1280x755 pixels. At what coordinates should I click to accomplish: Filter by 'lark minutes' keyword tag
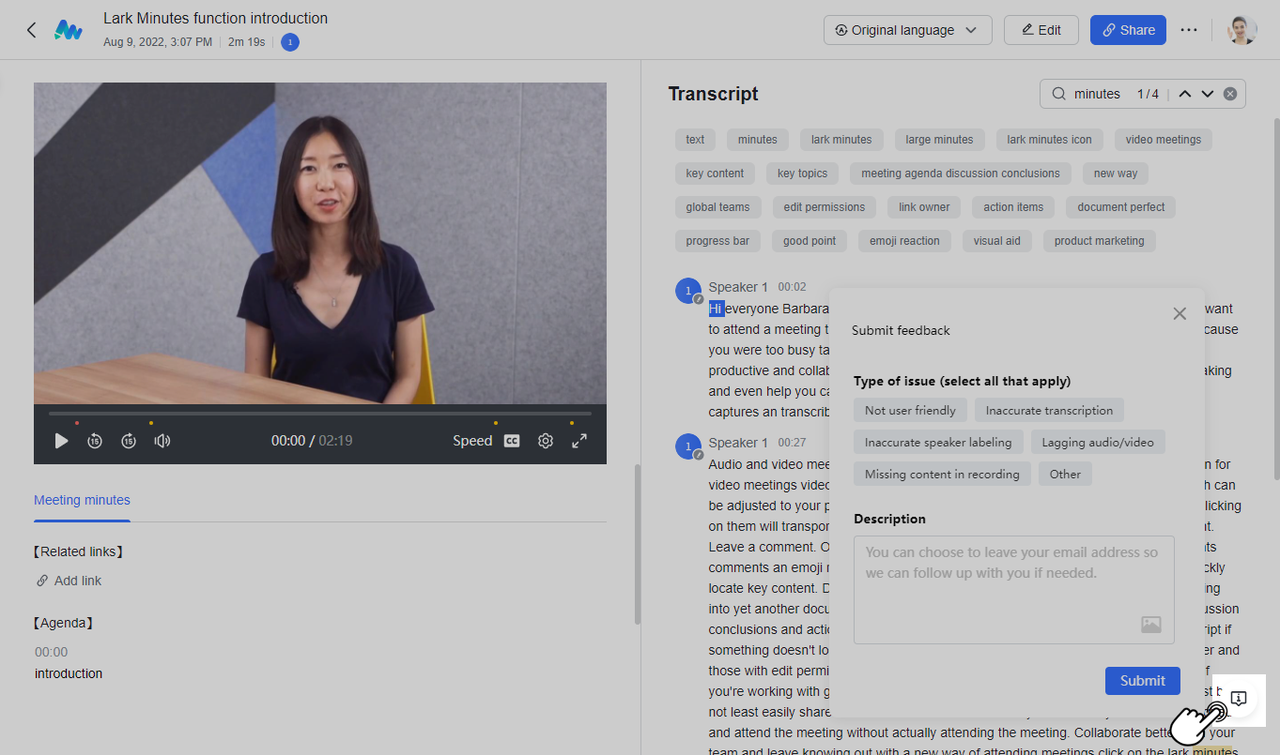click(841, 140)
